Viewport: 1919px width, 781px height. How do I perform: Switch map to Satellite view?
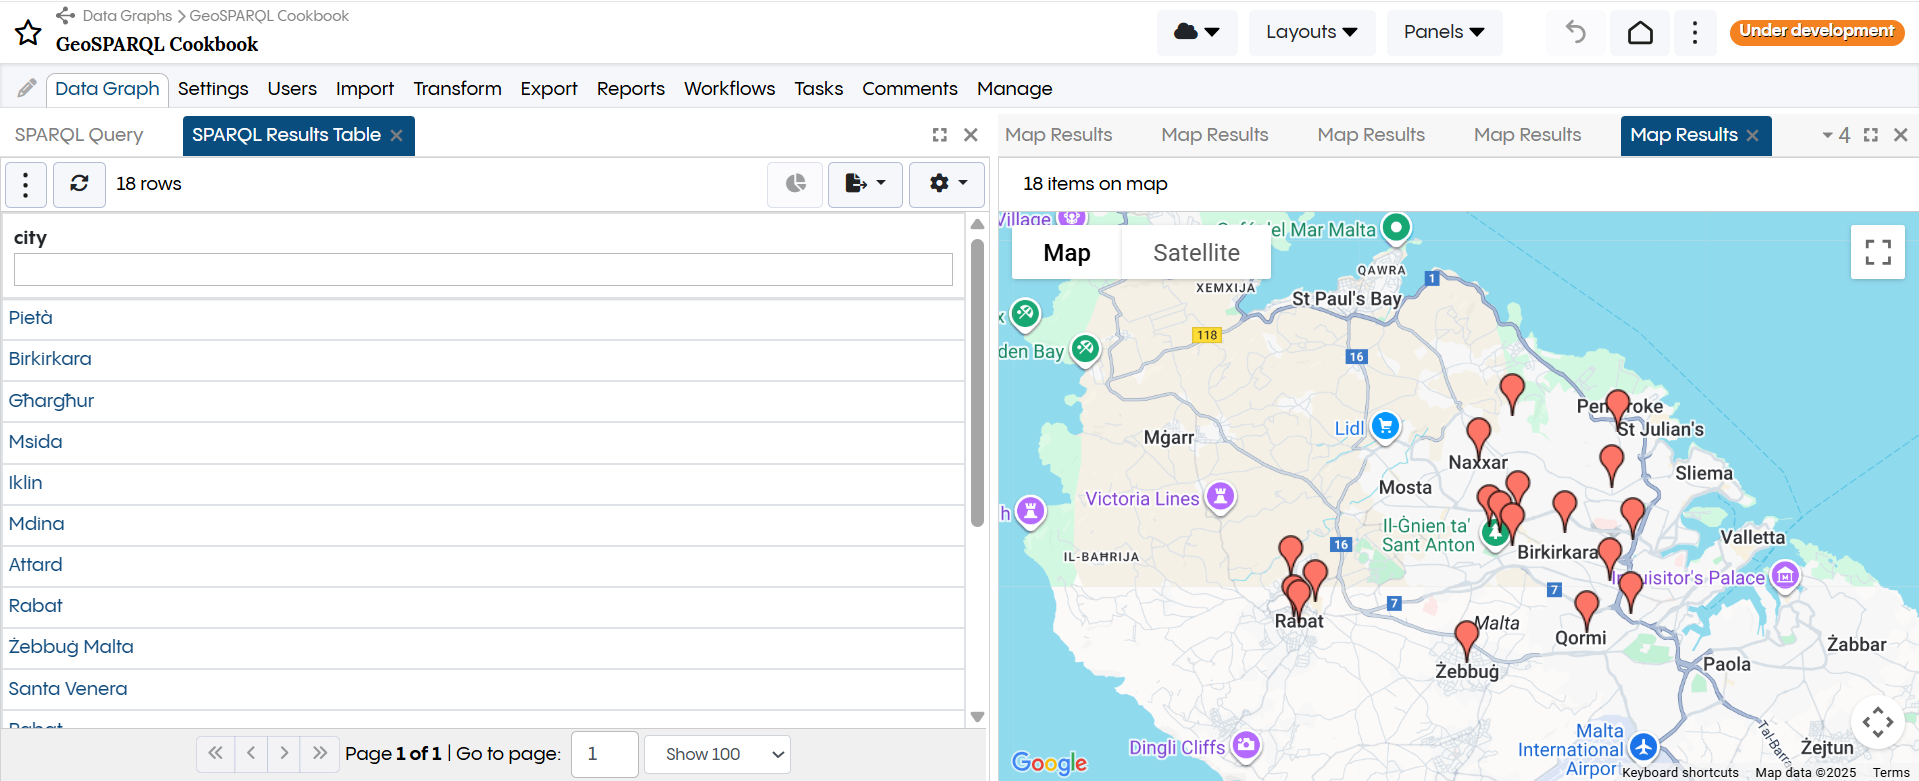pos(1196,253)
